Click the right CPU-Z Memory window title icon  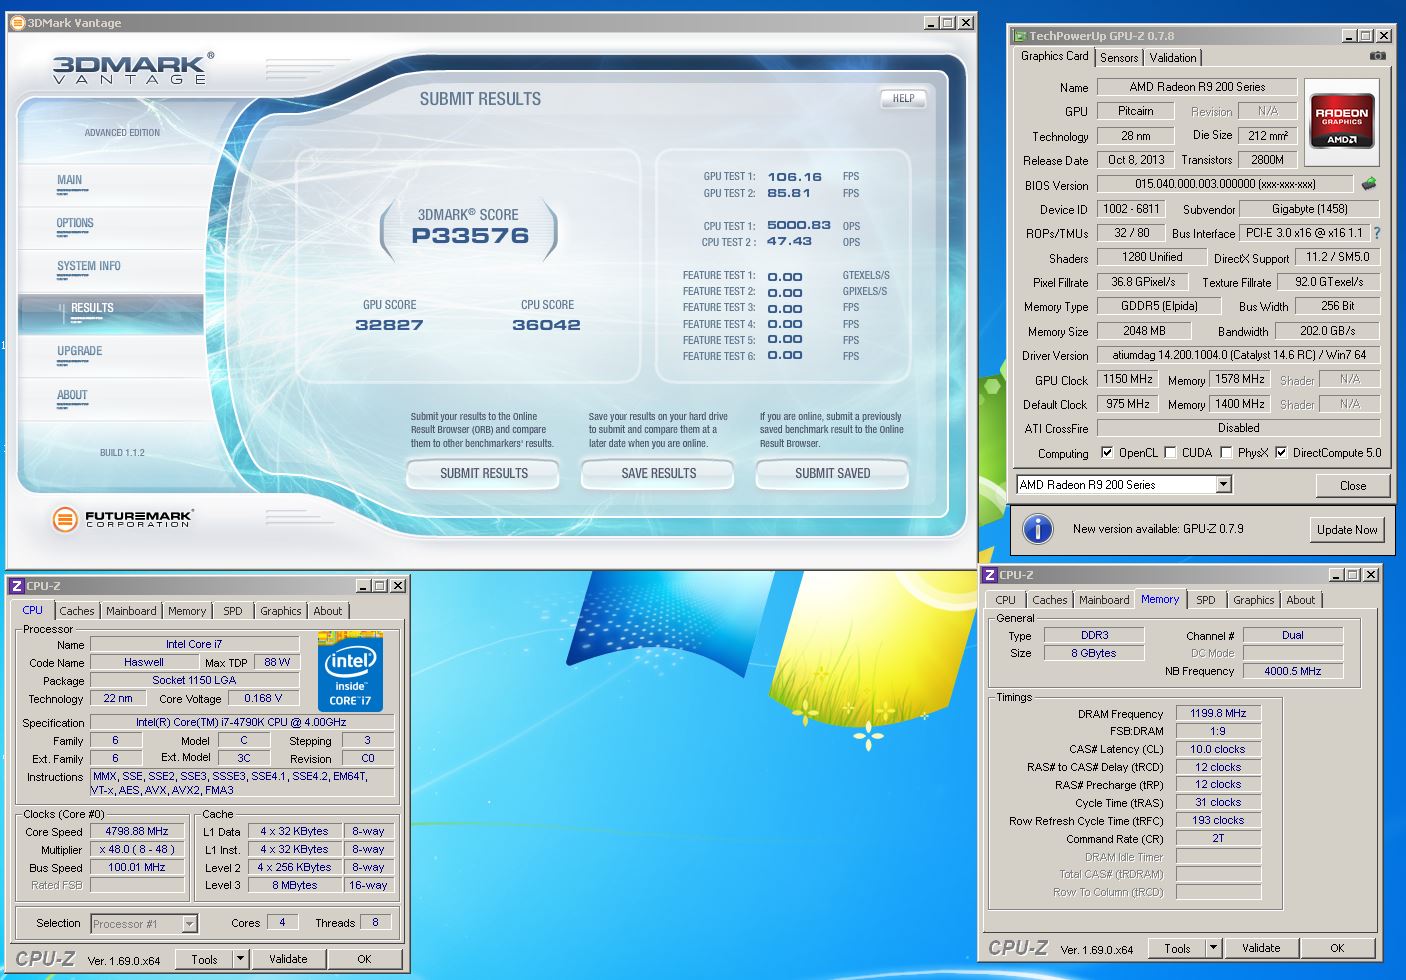(x=990, y=575)
